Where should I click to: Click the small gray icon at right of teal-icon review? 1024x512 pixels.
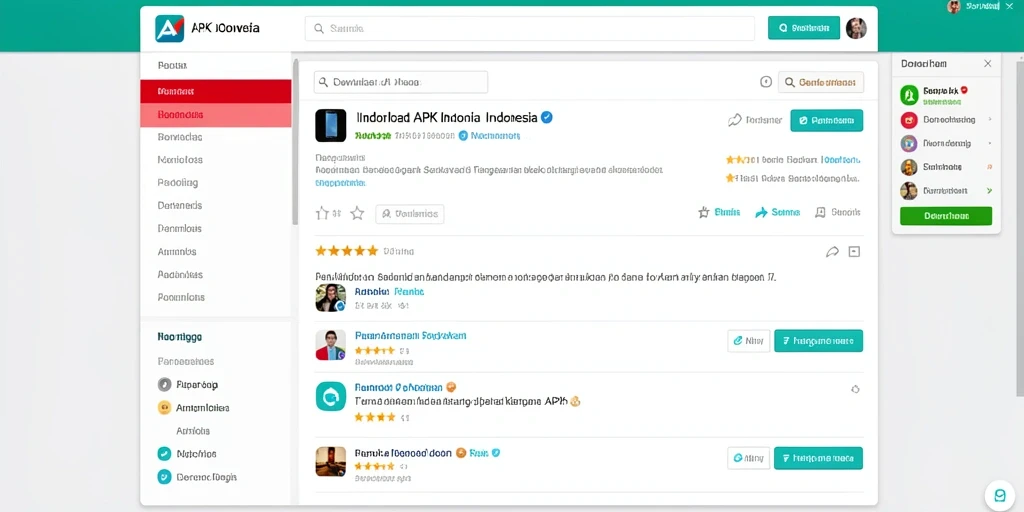(x=855, y=389)
